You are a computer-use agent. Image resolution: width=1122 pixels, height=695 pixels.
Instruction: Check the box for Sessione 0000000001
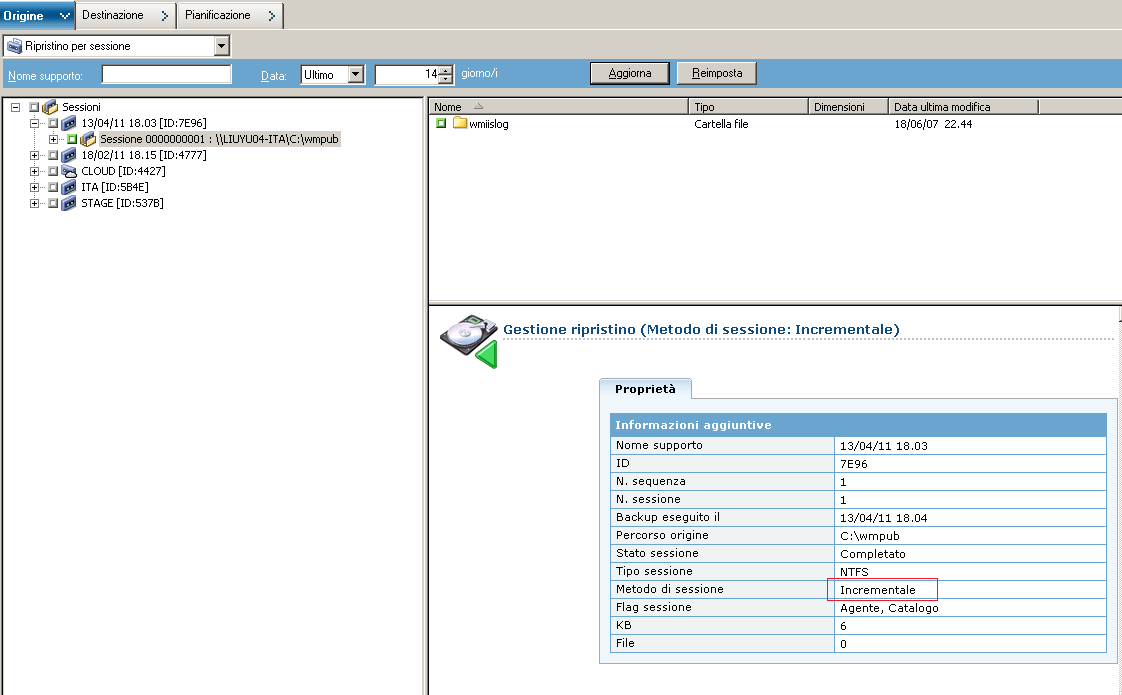(x=73, y=139)
